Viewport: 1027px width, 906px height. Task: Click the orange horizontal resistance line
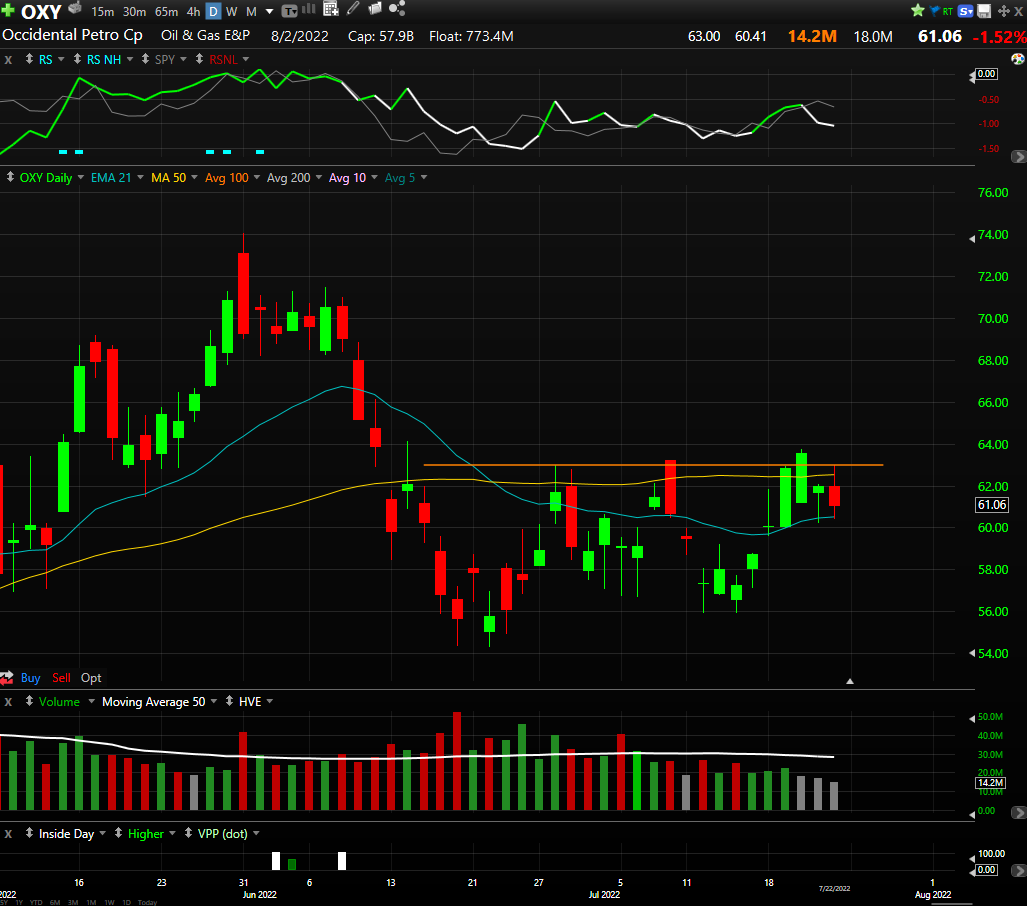point(653,465)
